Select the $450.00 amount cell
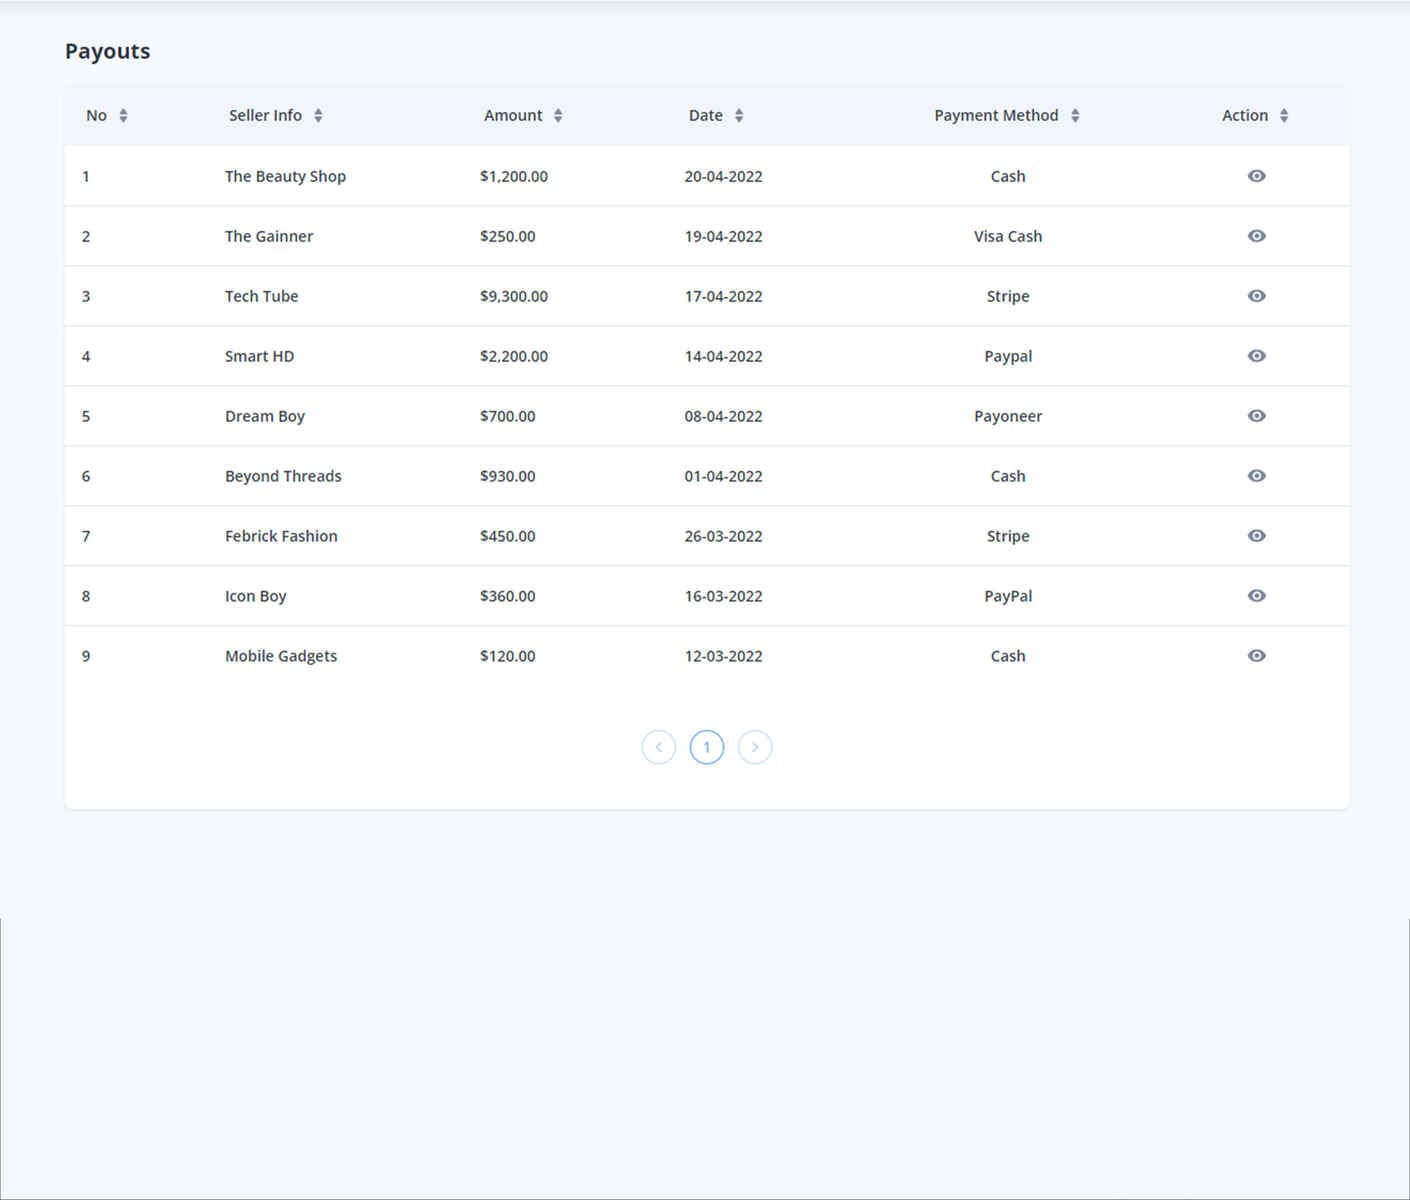Image resolution: width=1410 pixels, height=1200 pixels. pos(507,536)
